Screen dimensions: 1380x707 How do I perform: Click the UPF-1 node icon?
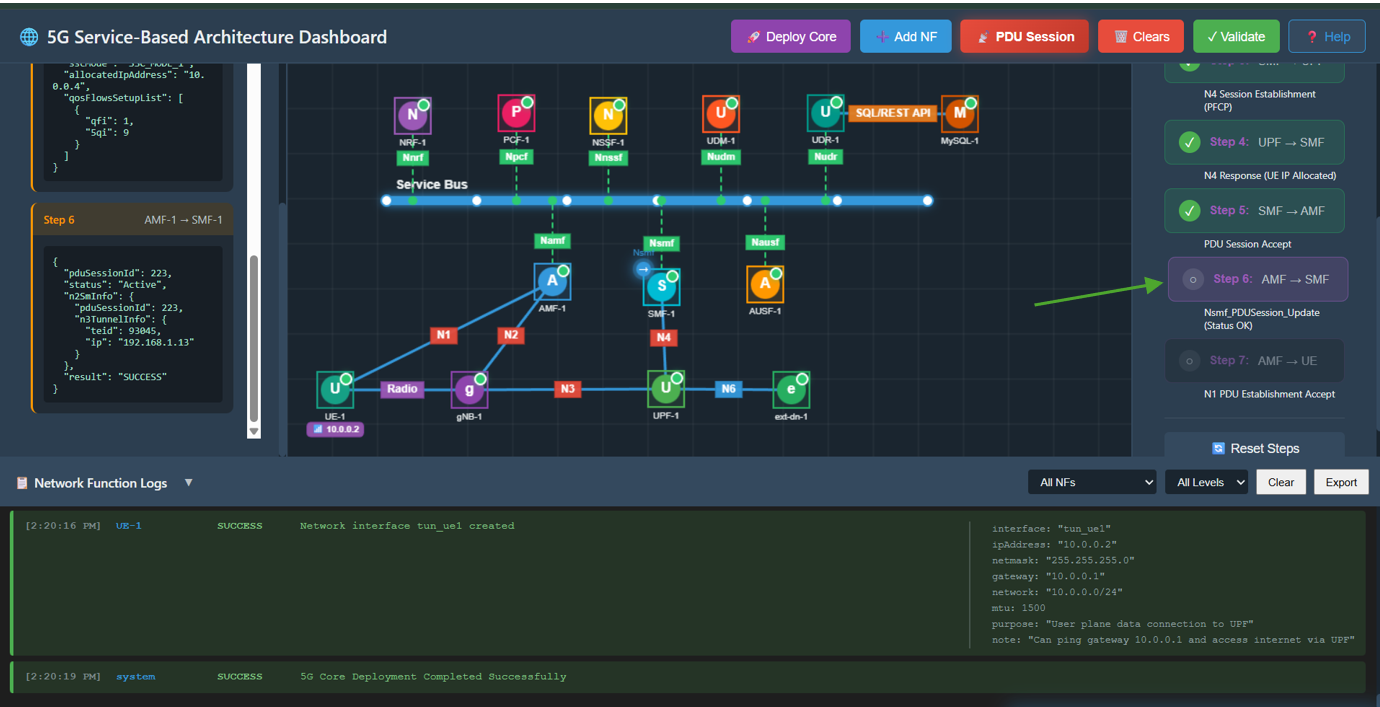[665, 388]
